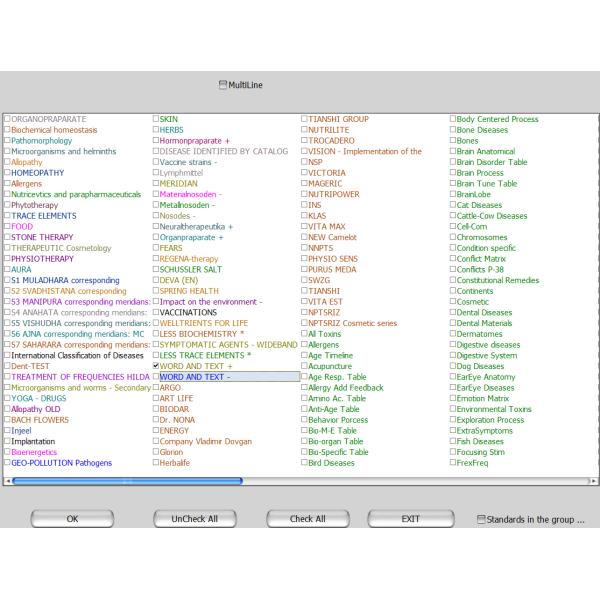Tick the Emotion Matrix checkbox
600x600 pixels.
[x=453, y=398]
